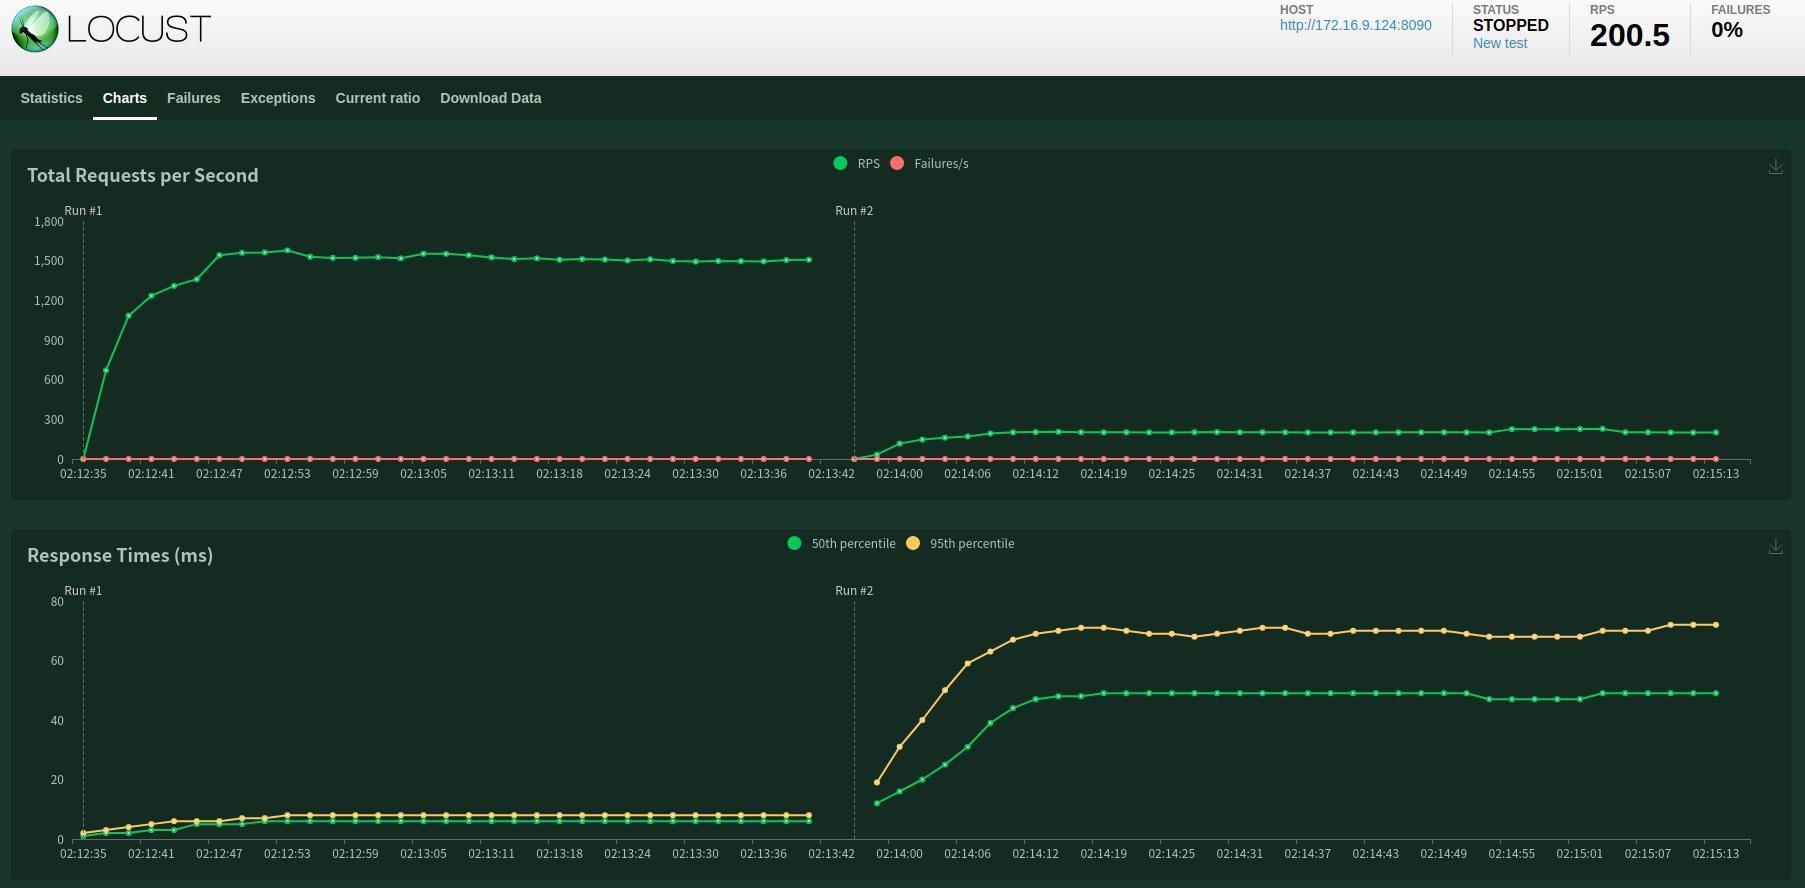Viewport: 1805px width, 888px height.
Task: Open the Download Data tab
Action: coord(491,98)
